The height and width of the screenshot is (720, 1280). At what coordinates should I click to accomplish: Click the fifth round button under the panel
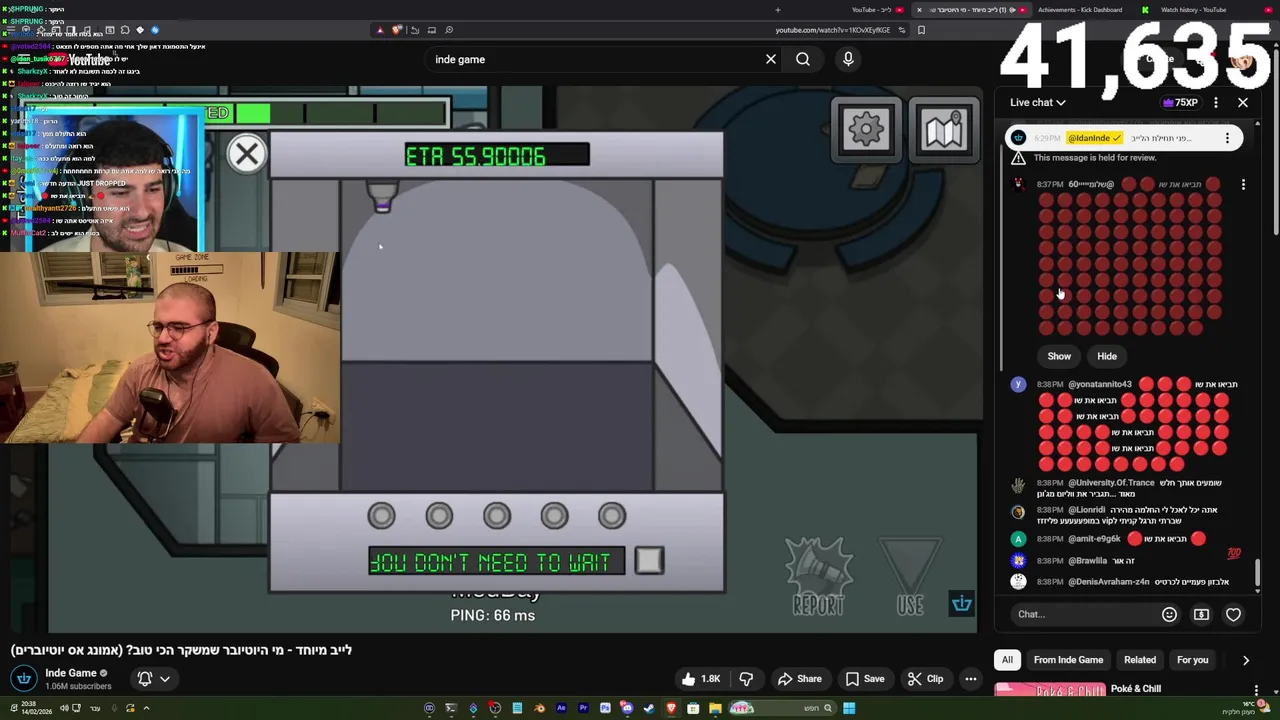coord(611,515)
